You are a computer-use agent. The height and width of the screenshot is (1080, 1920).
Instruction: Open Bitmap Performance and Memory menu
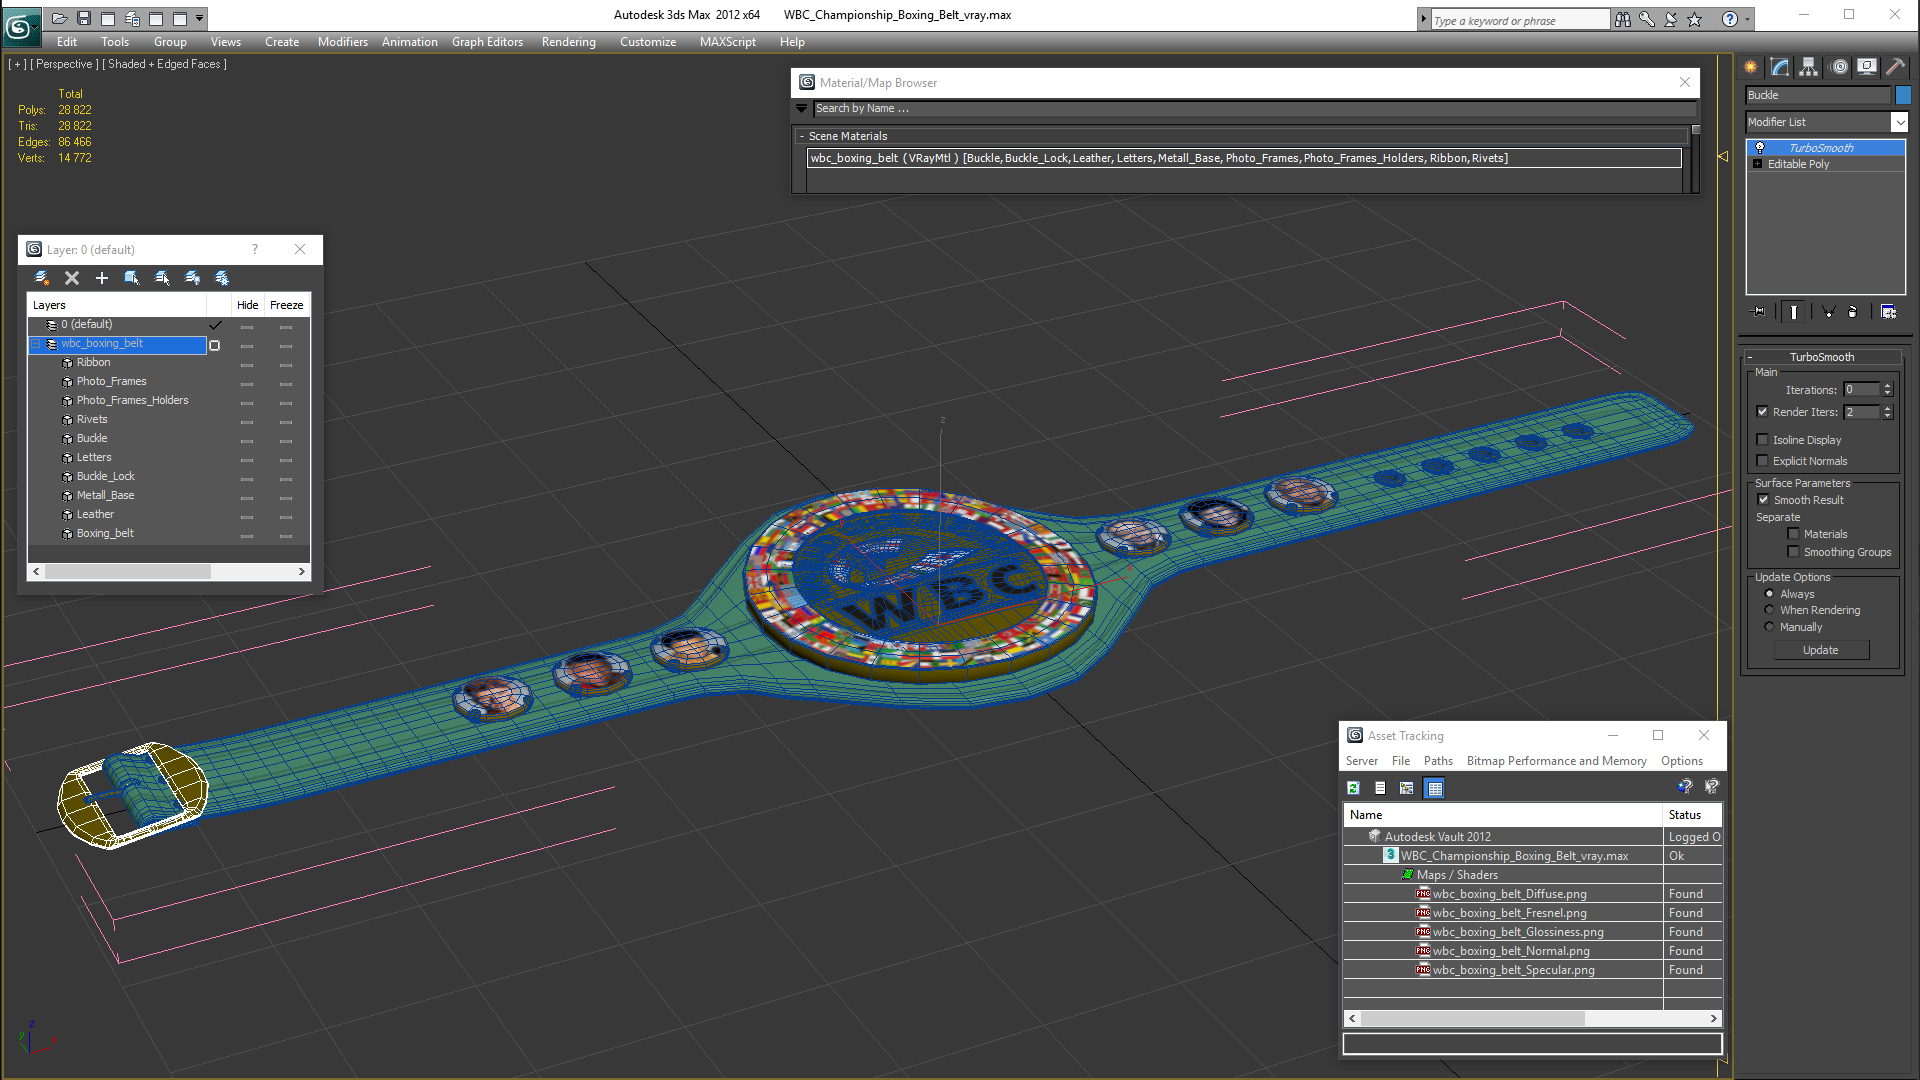click(x=1556, y=761)
